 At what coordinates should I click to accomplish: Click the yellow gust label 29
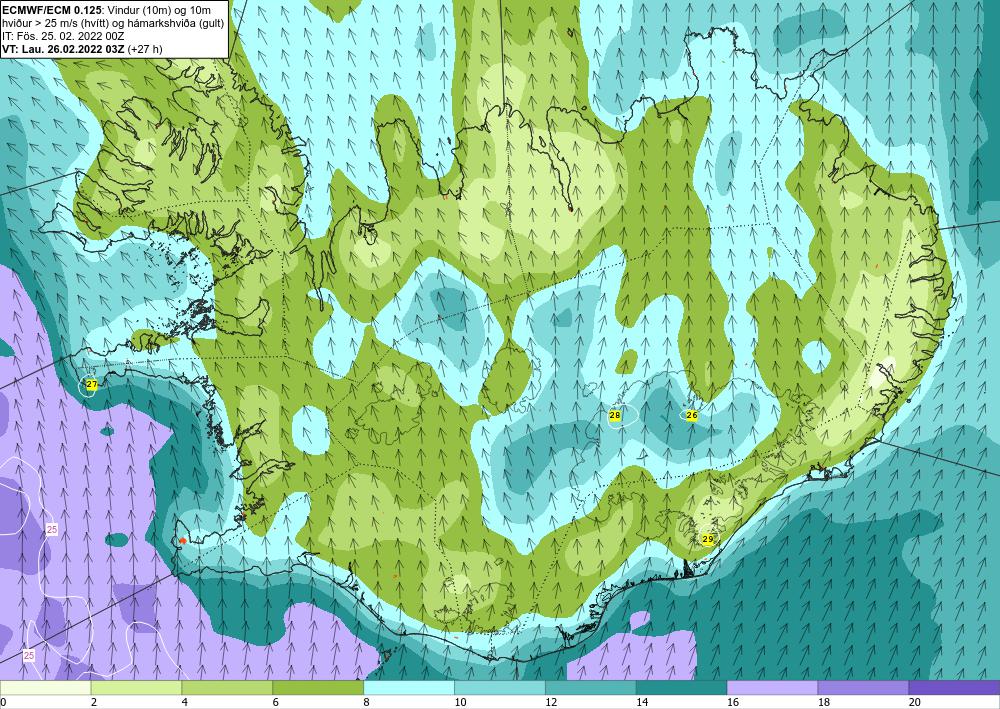pyautogui.click(x=708, y=539)
